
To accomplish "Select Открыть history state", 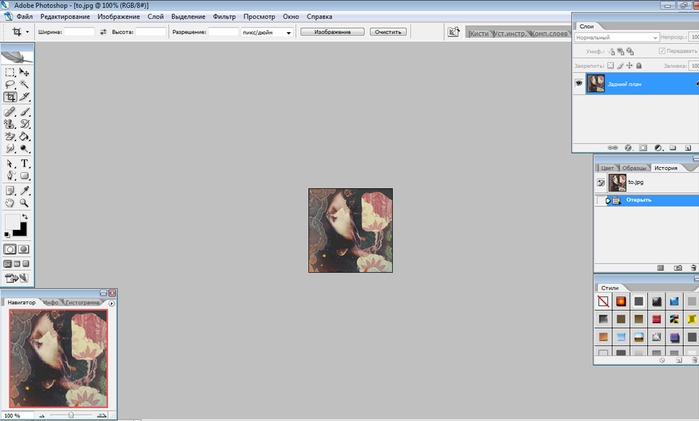I will pyautogui.click(x=646, y=200).
